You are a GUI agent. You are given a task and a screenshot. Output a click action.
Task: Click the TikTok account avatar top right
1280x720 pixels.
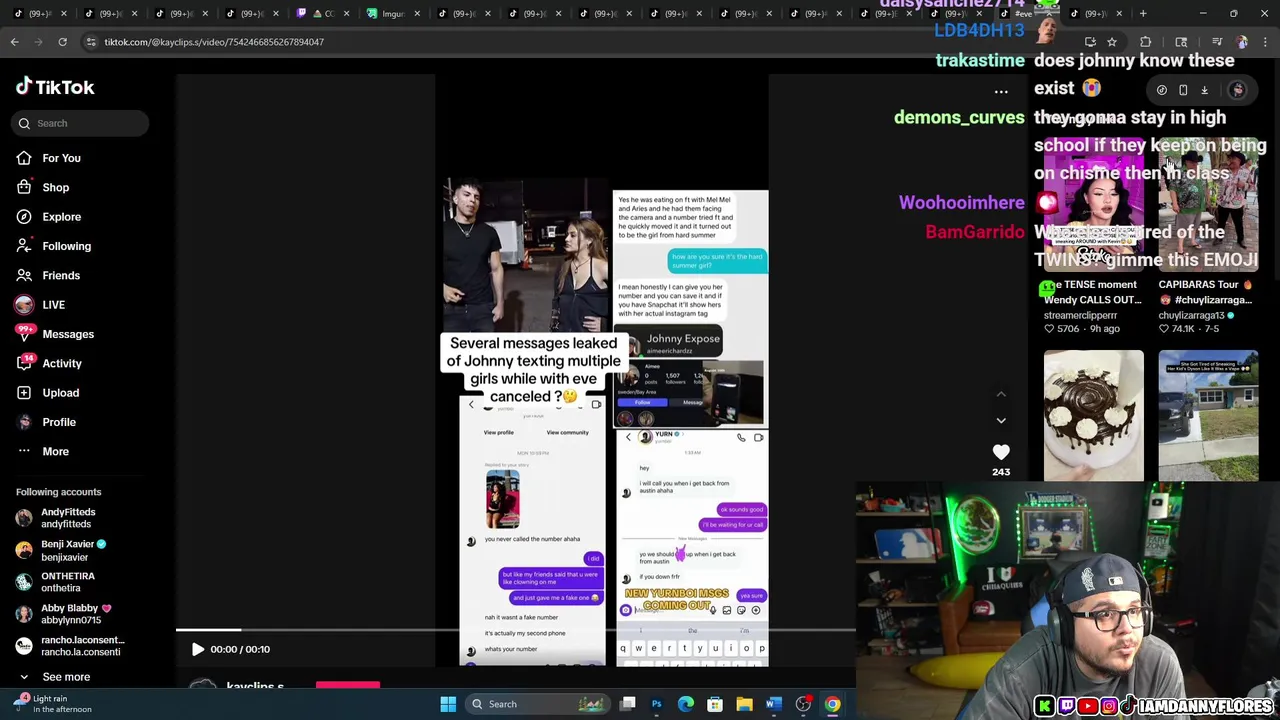1238,90
